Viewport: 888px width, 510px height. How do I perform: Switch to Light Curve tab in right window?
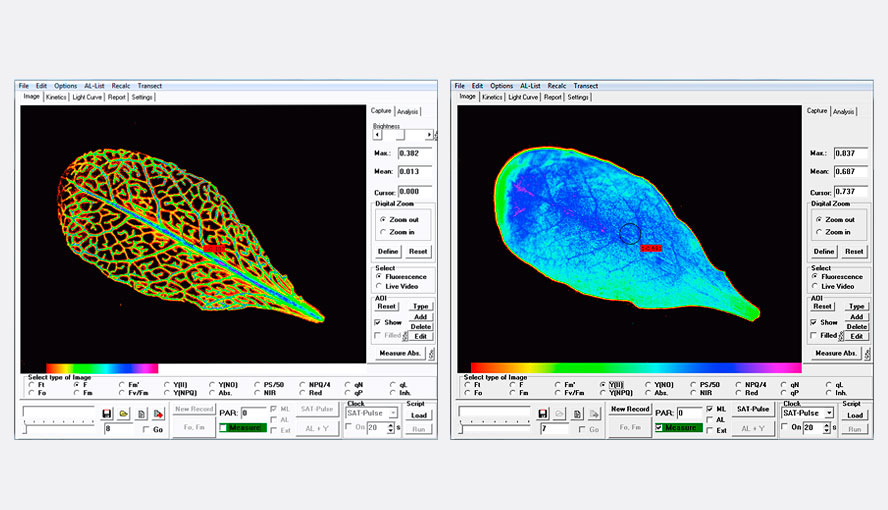[523, 97]
